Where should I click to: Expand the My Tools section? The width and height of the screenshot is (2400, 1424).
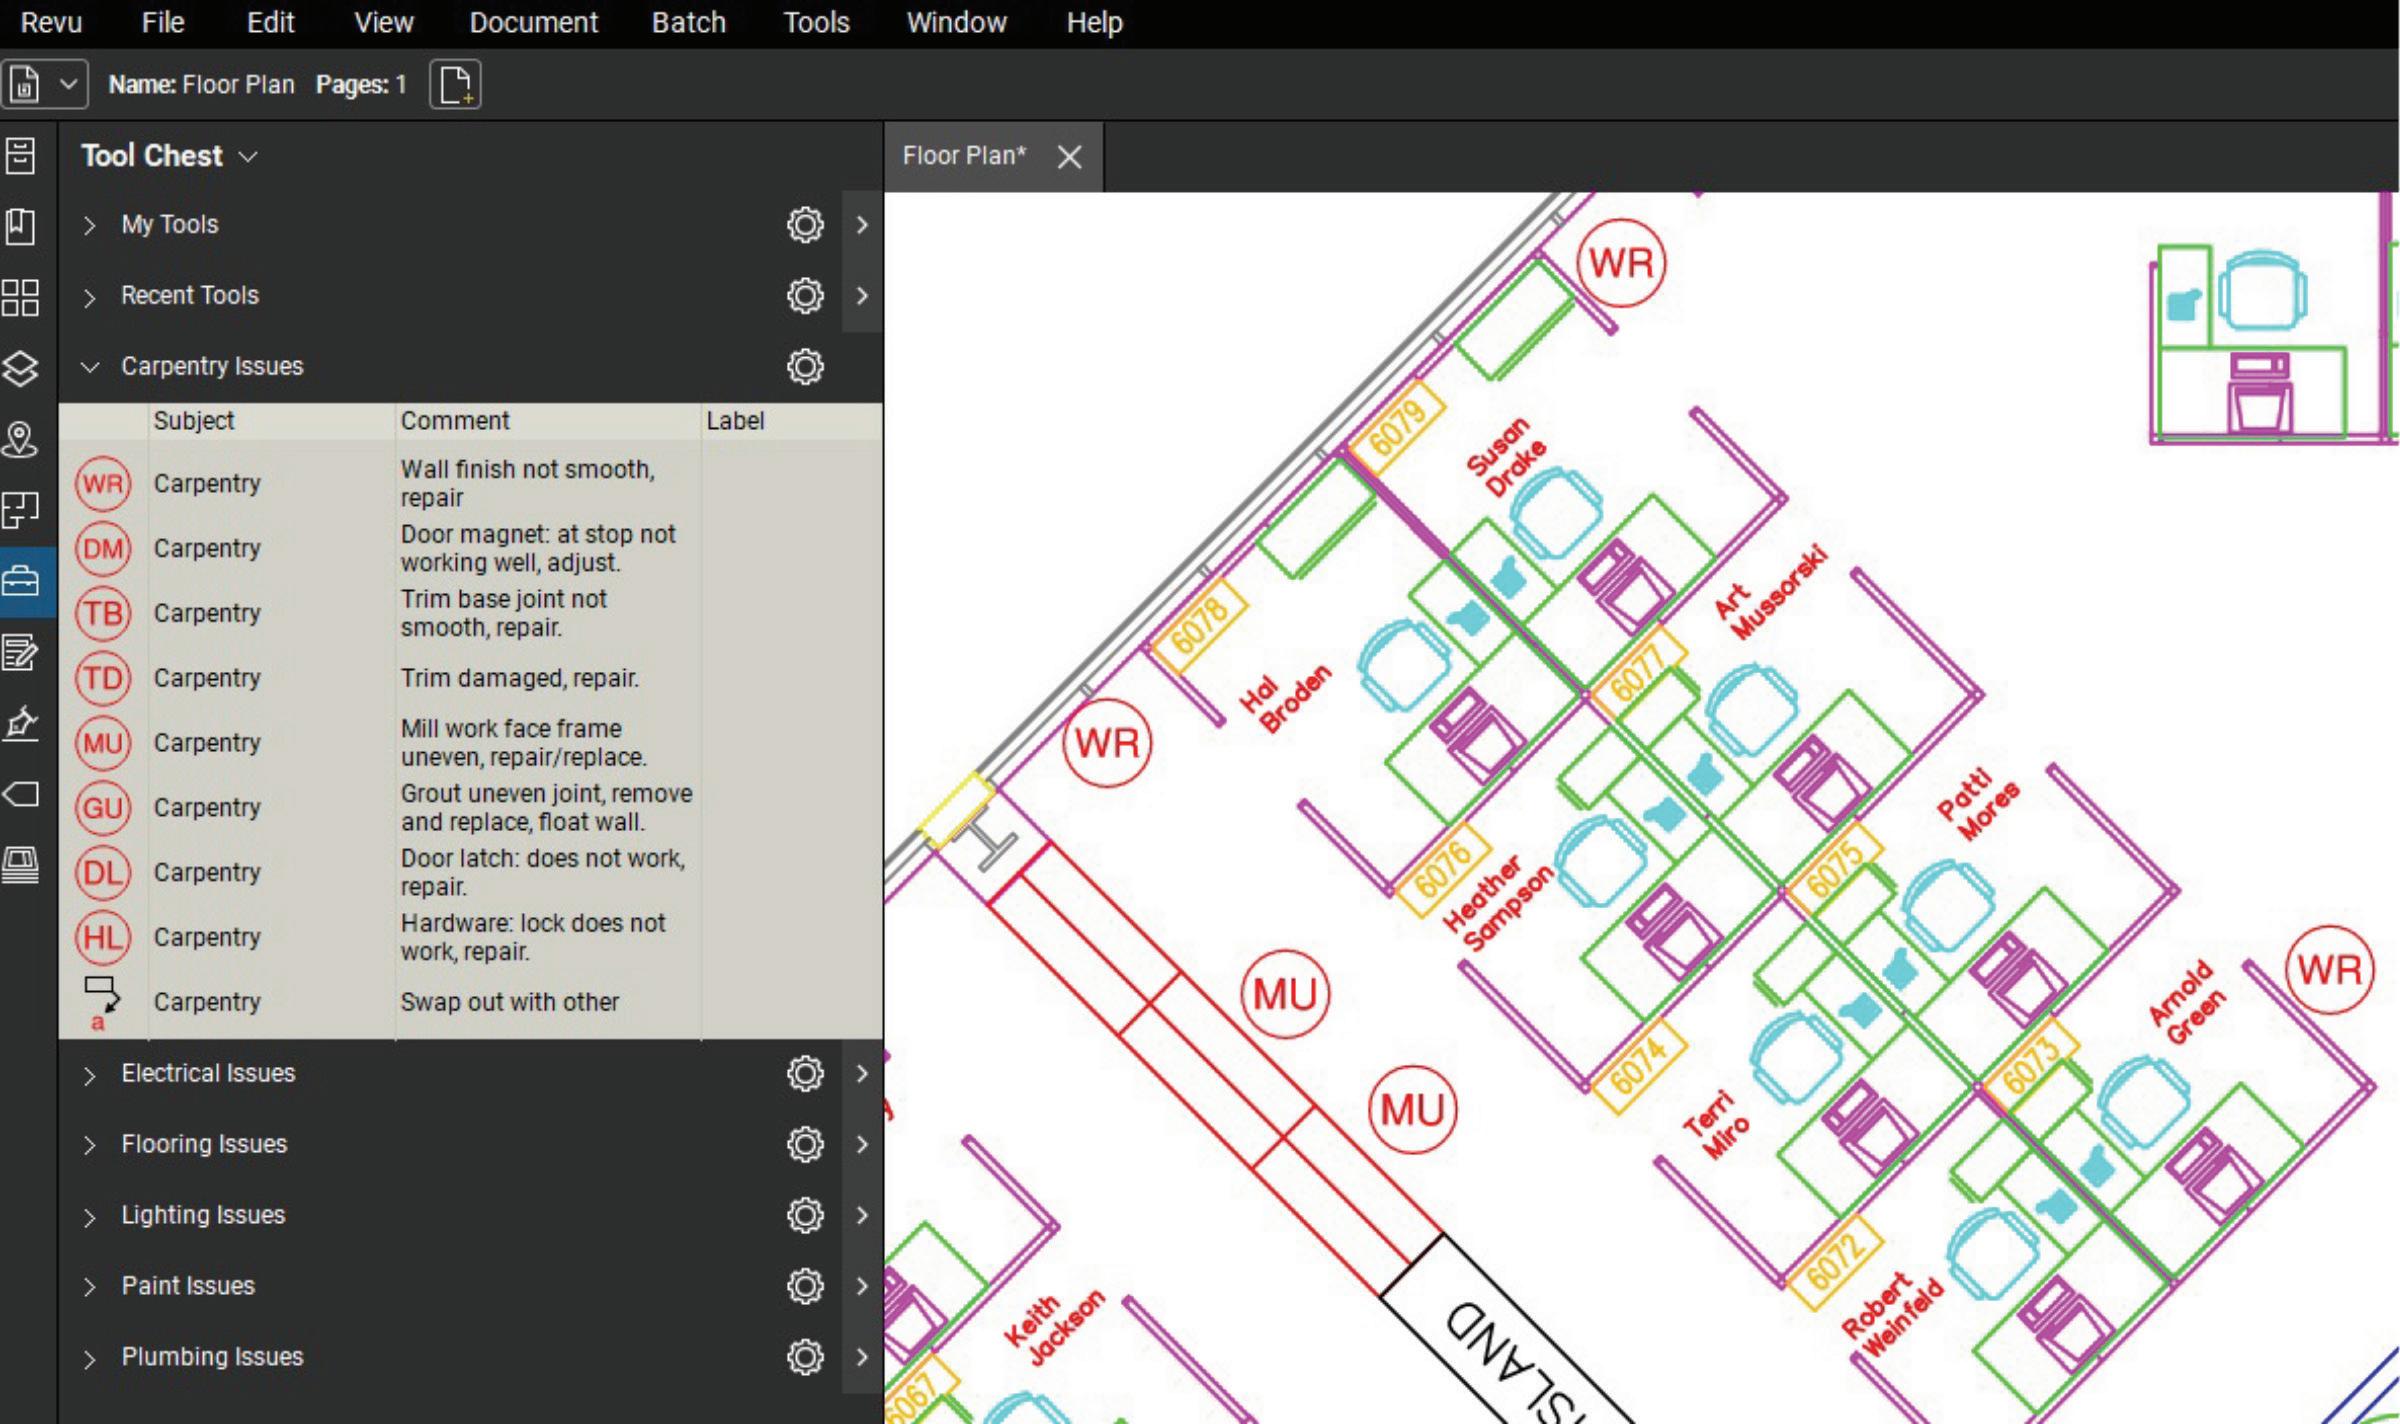click(90, 226)
